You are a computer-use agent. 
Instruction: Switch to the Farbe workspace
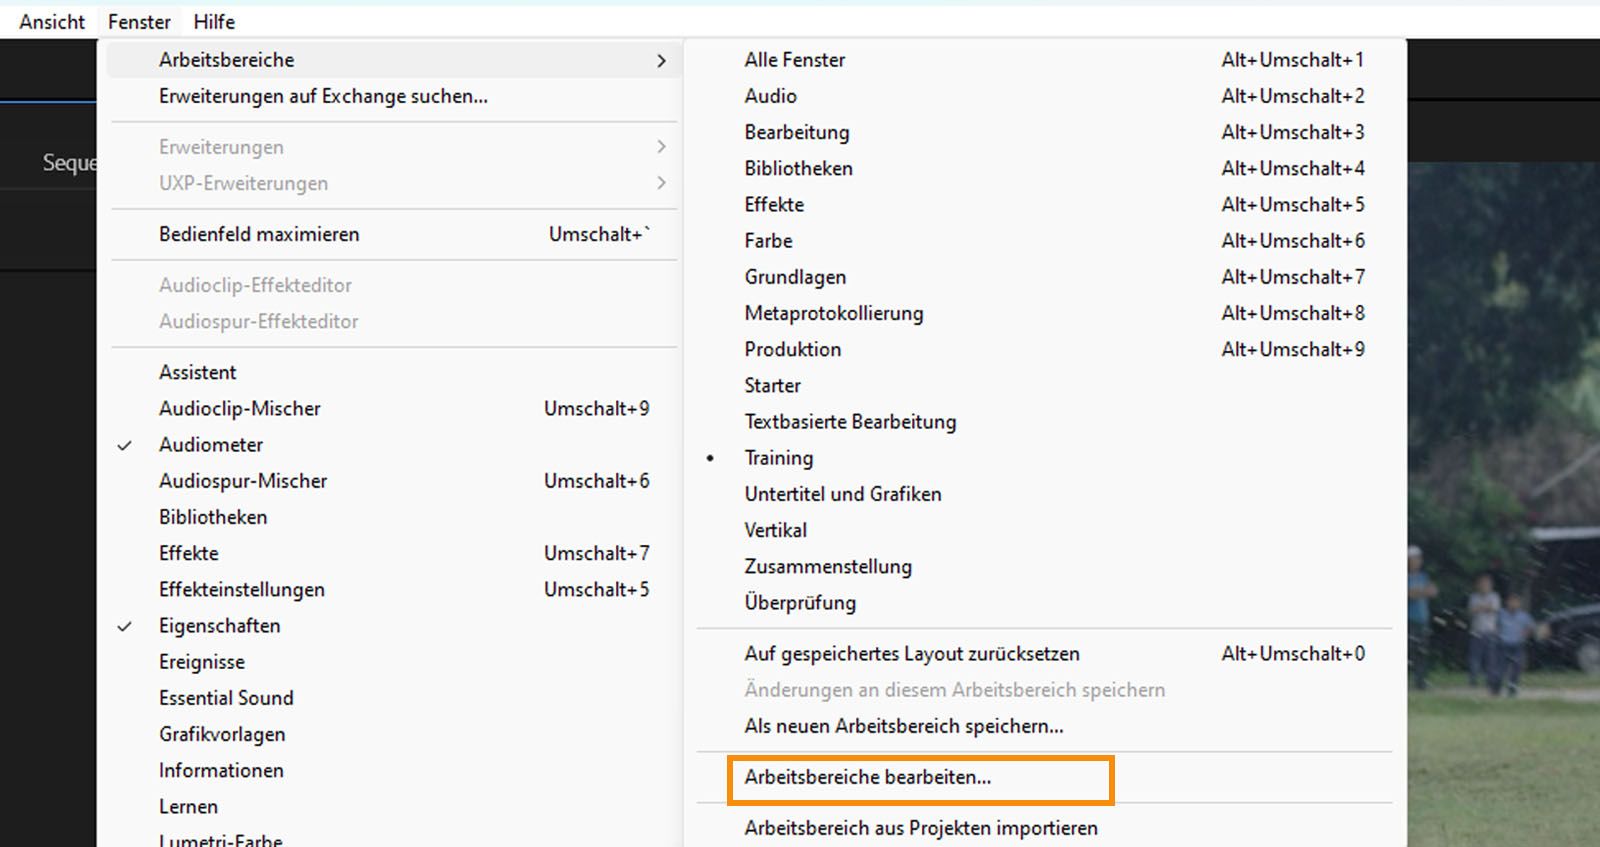[768, 241]
